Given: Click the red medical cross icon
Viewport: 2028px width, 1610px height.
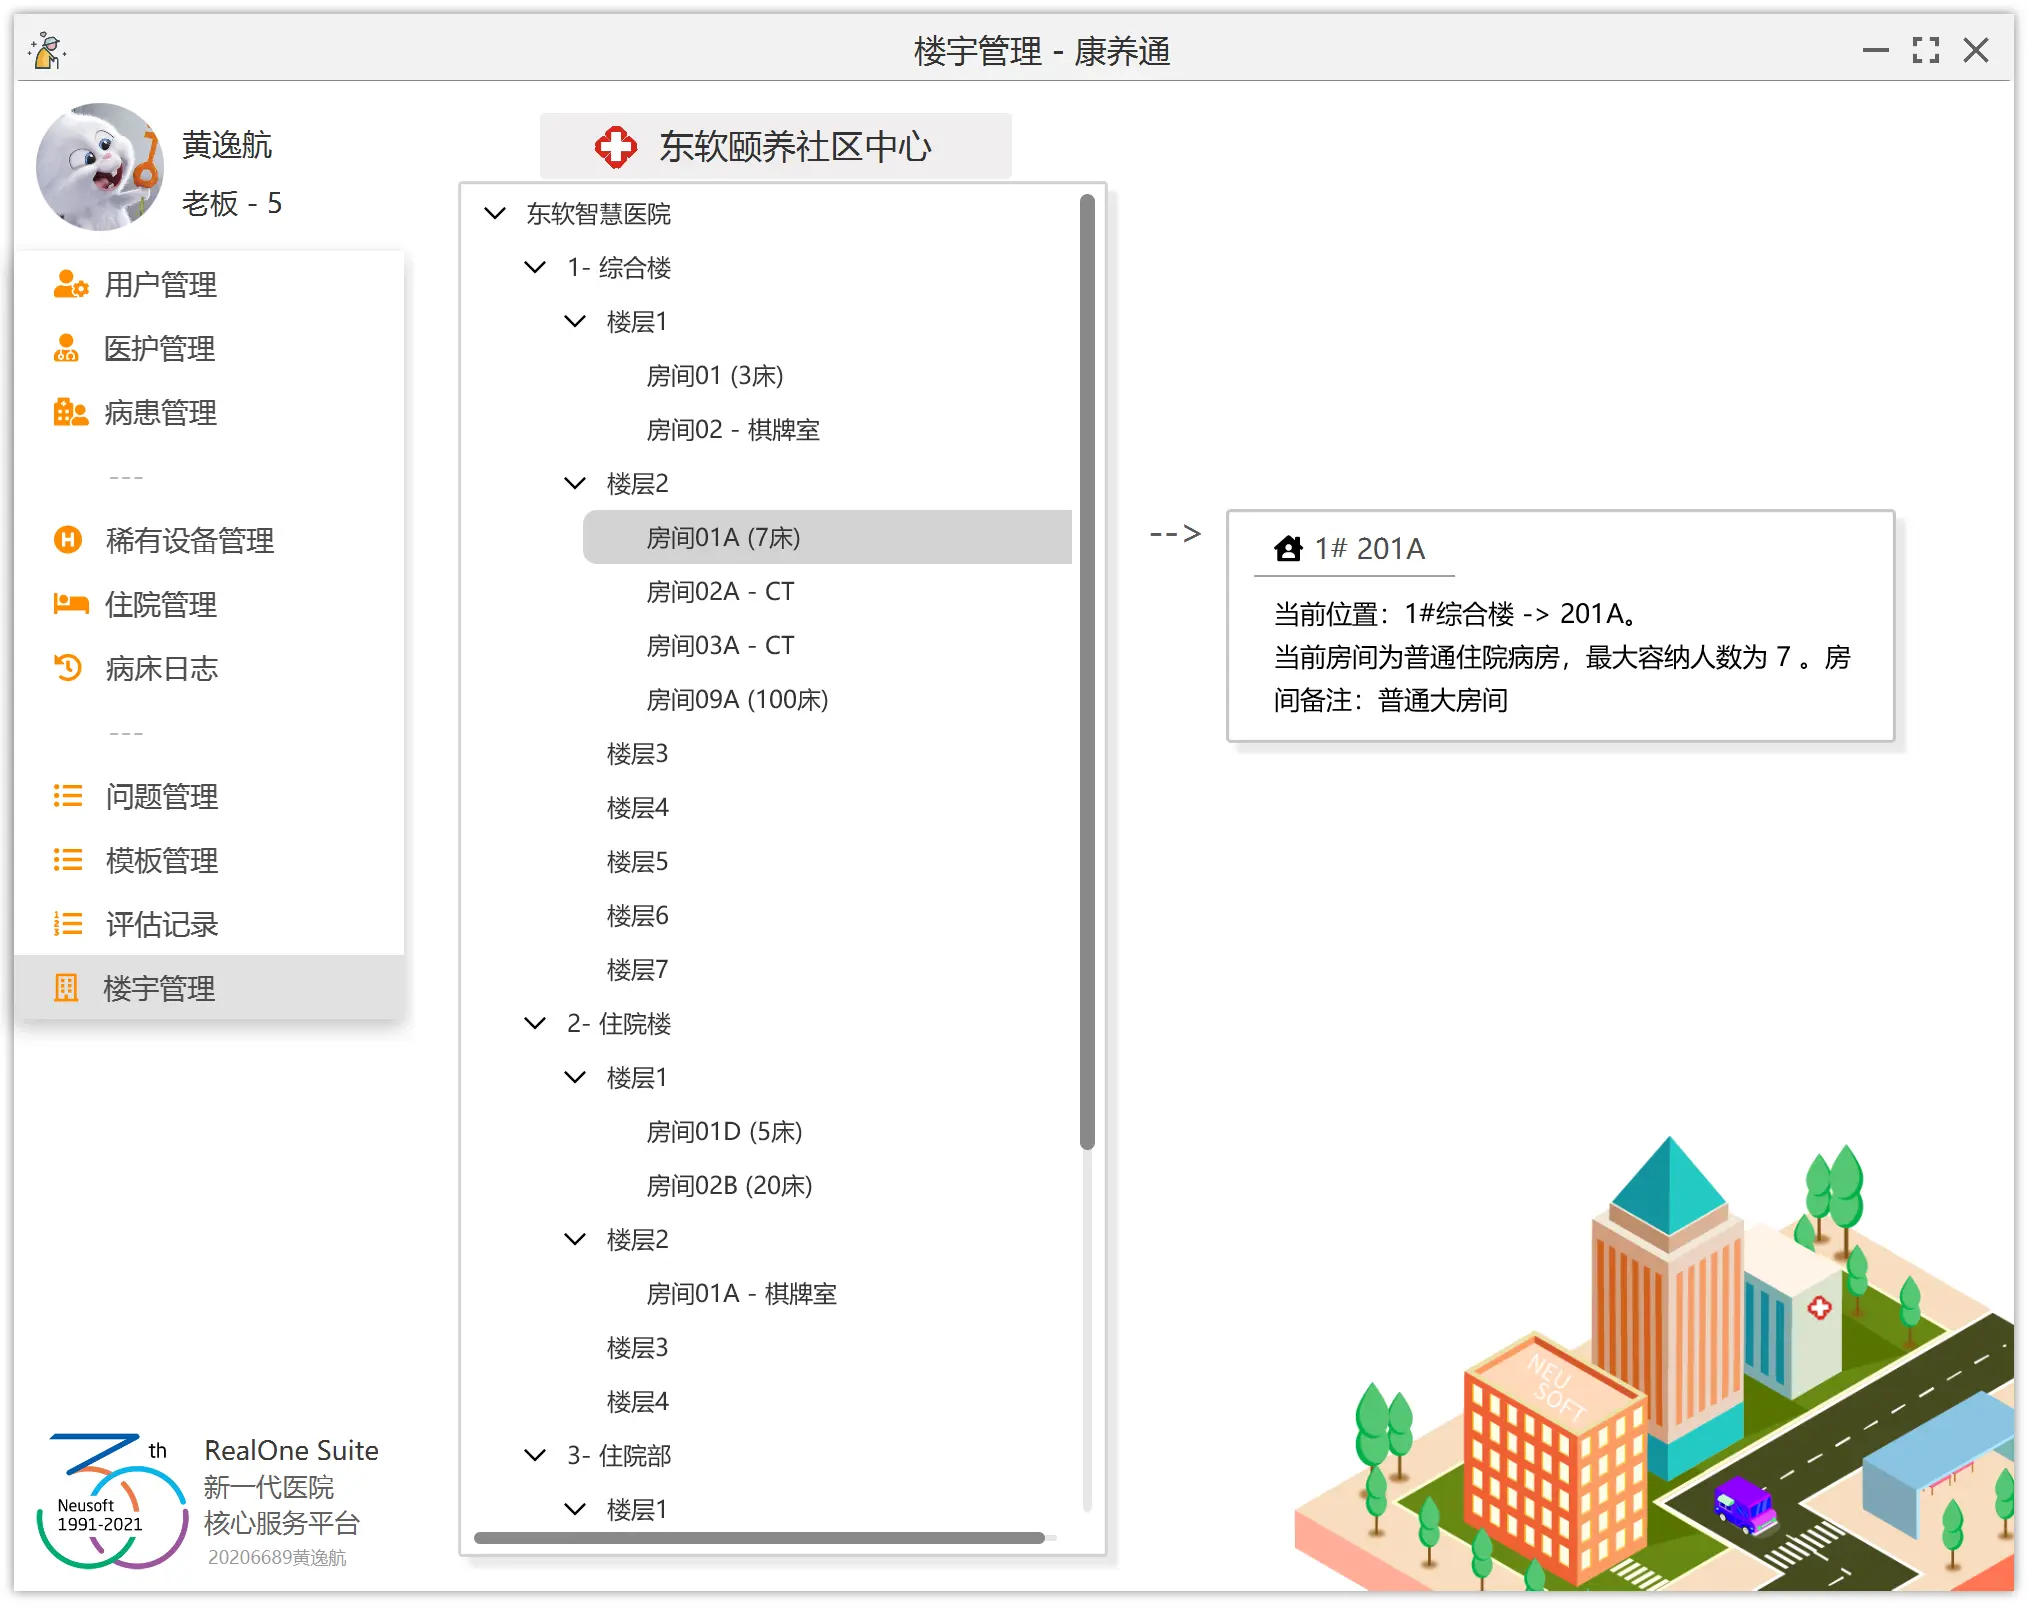Looking at the screenshot, I should click(615, 147).
